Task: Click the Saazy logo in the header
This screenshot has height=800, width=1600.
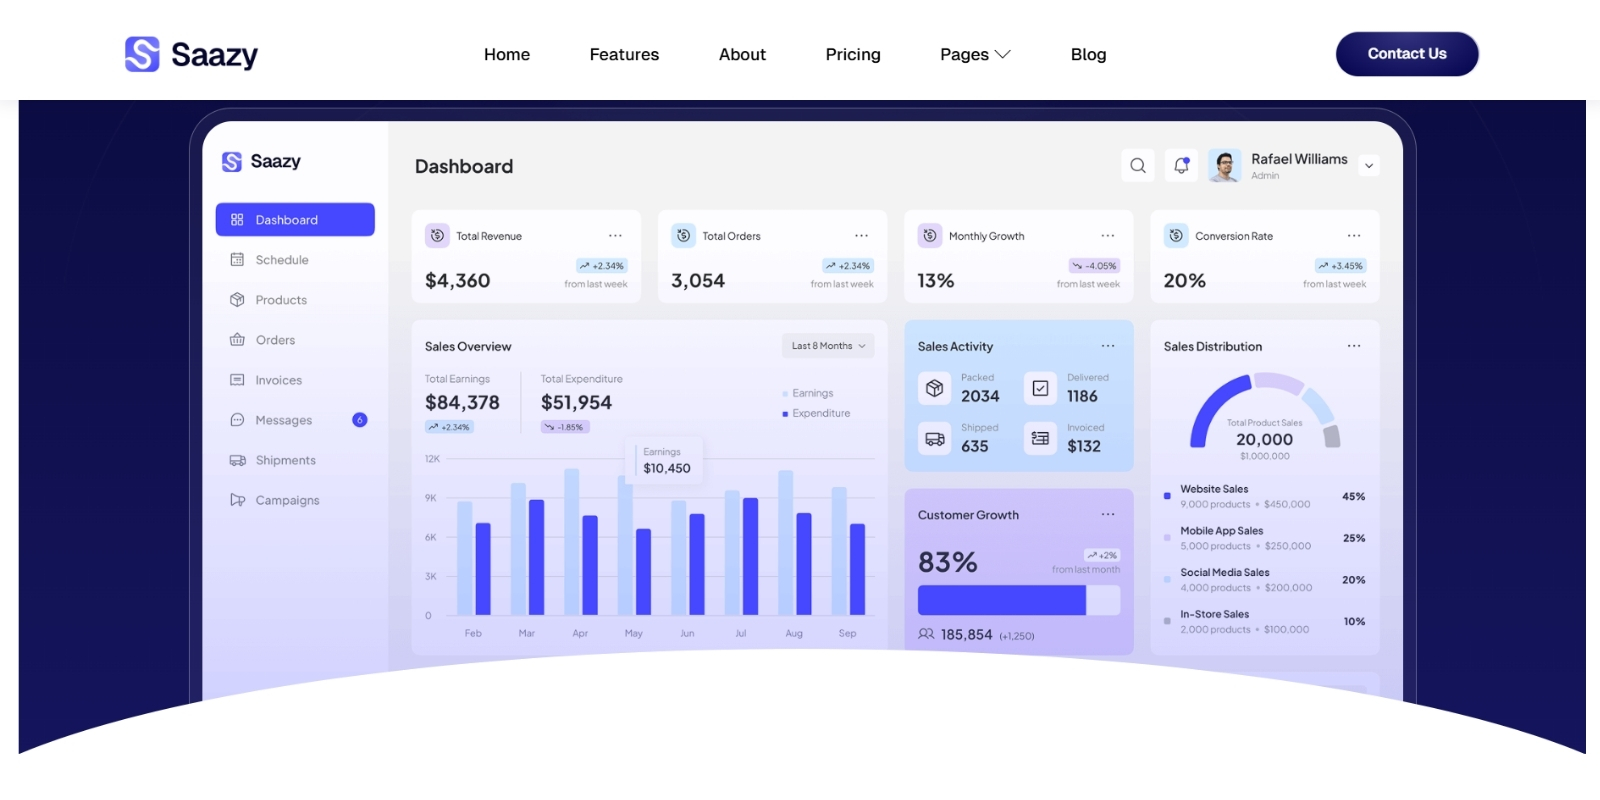Action: click(x=191, y=54)
